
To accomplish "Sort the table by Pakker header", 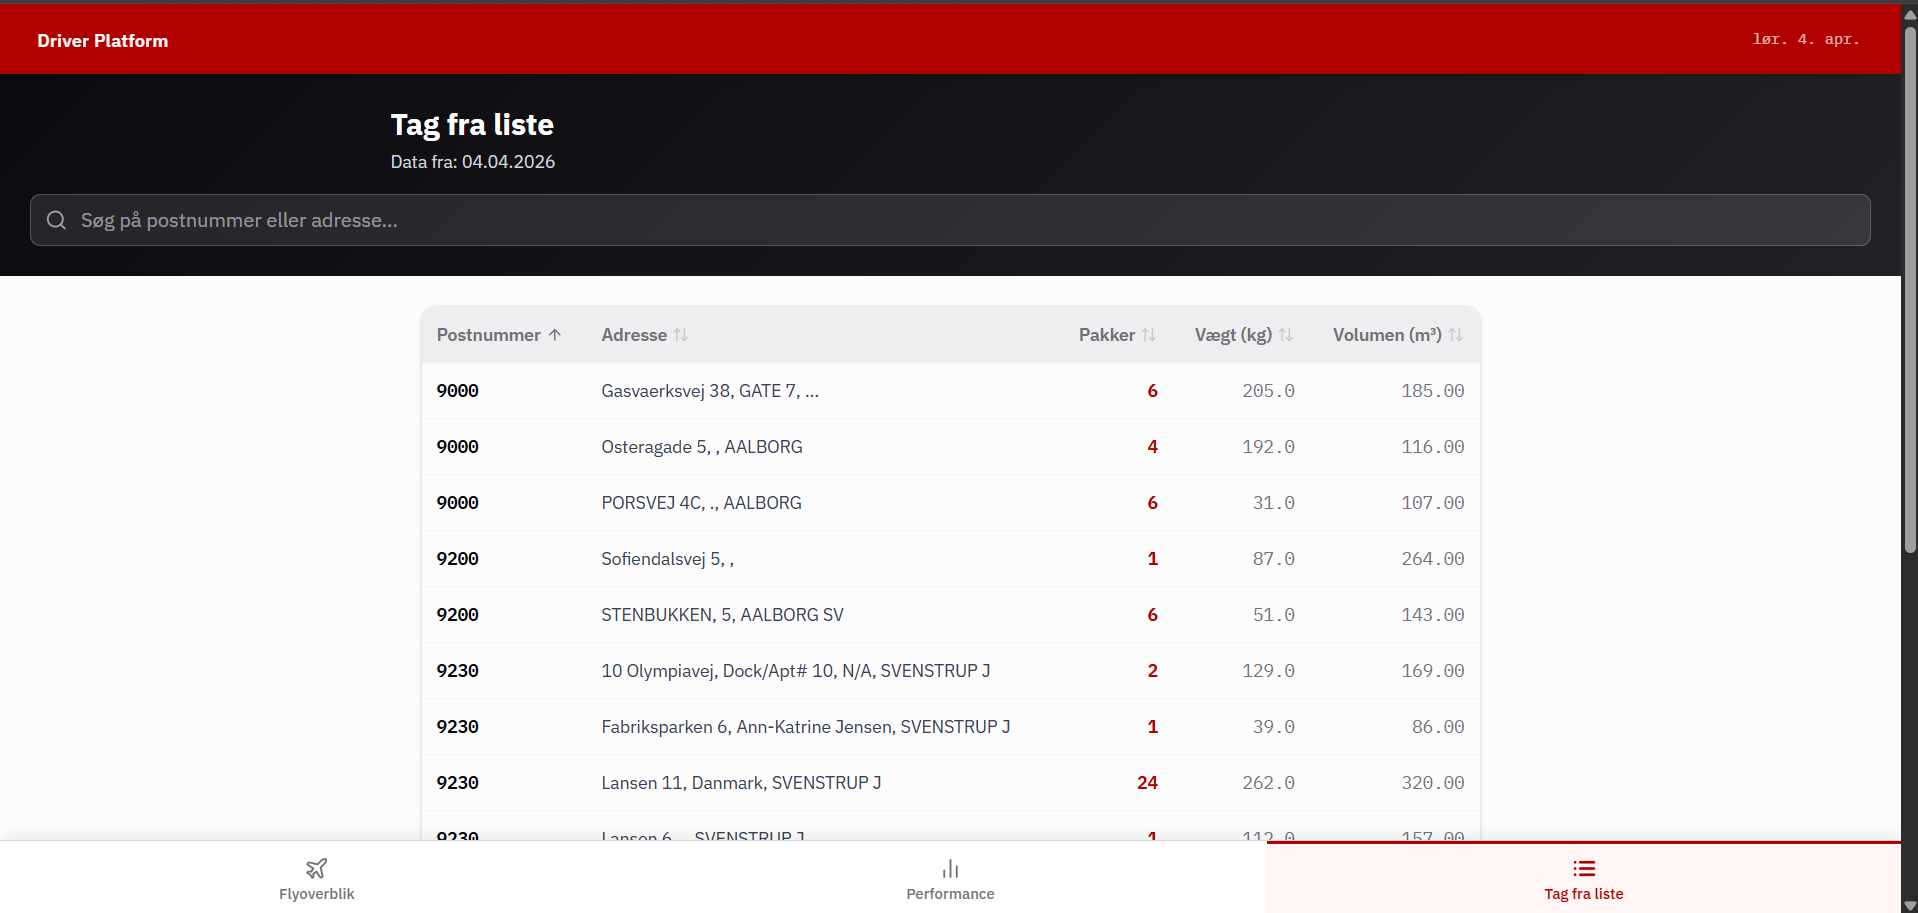I will (1118, 335).
